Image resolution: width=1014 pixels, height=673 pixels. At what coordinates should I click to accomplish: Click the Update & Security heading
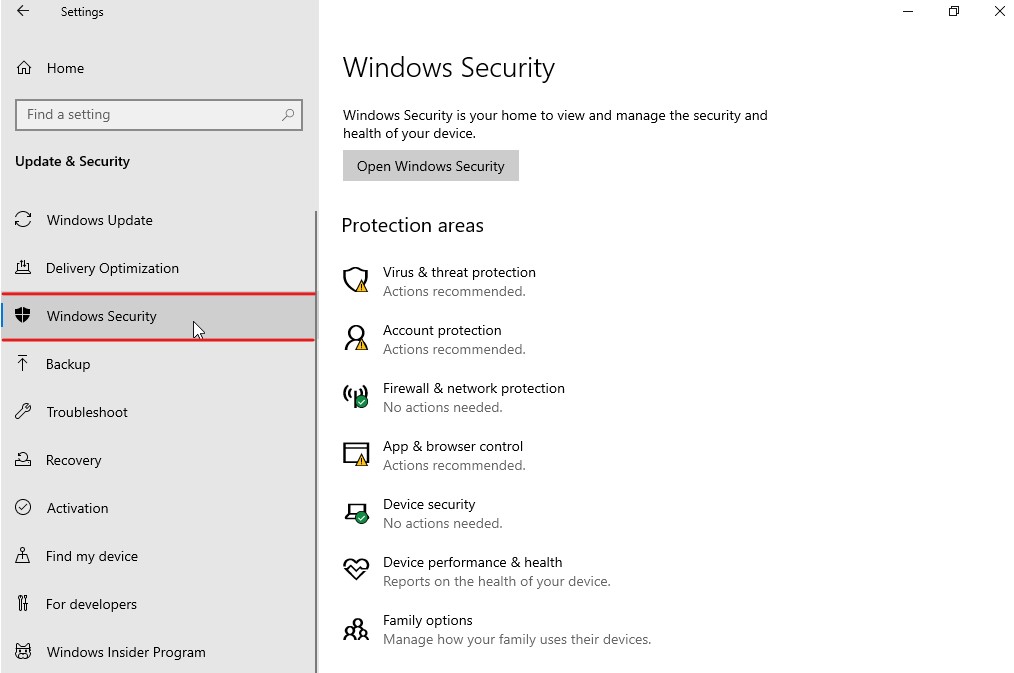pyautogui.click(x=72, y=161)
